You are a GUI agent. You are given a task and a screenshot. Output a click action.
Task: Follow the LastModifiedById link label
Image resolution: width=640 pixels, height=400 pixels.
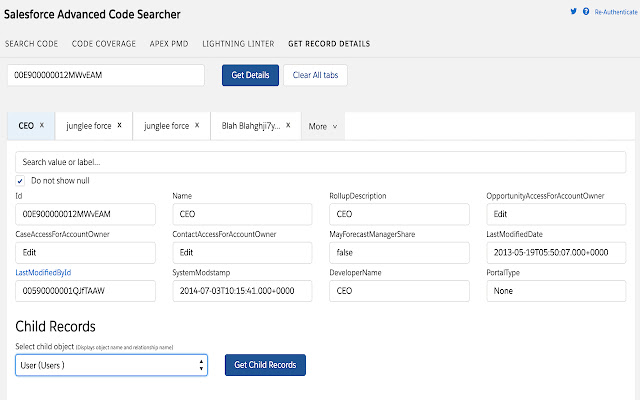pyautogui.click(x=44, y=272)
